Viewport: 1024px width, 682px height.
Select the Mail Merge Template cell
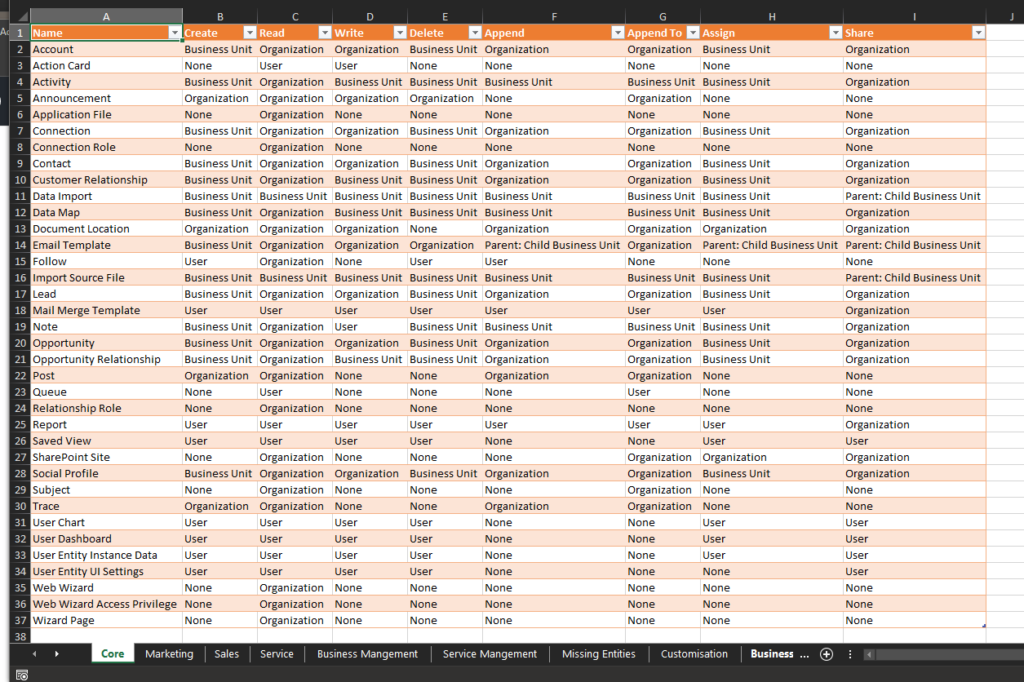tap(106, 310)
